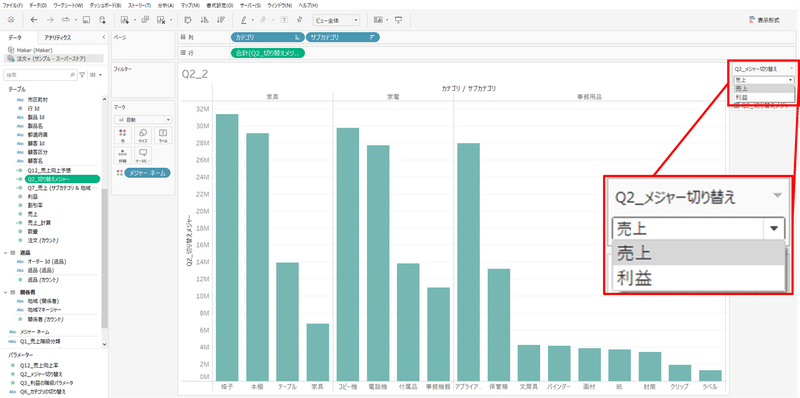Open the 分析(A) menu
Screen dimensions: 800x398
165,5
